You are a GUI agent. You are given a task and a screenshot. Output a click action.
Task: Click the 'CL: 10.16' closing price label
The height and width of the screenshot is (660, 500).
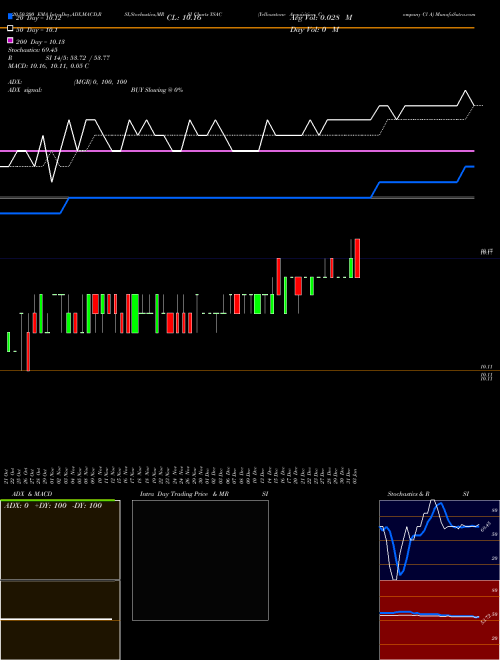pyautogui.click(x=184, y=18)
